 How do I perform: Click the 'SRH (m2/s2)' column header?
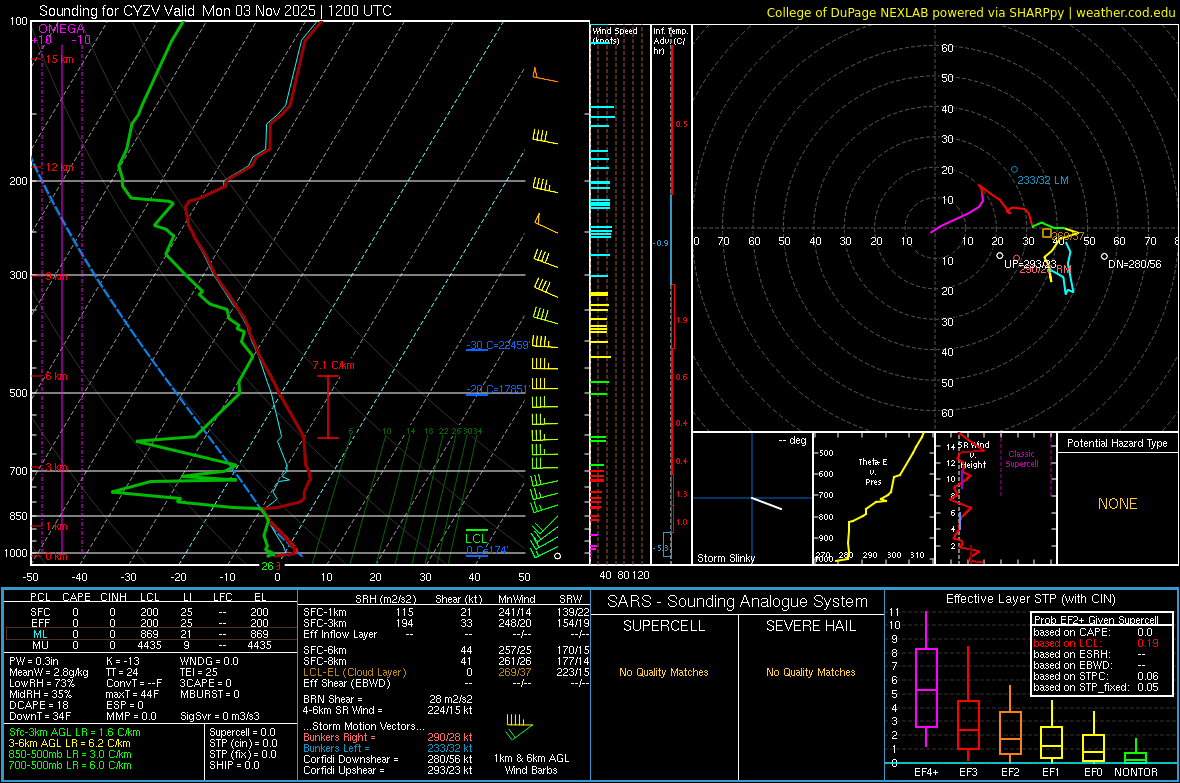(386, 599)
